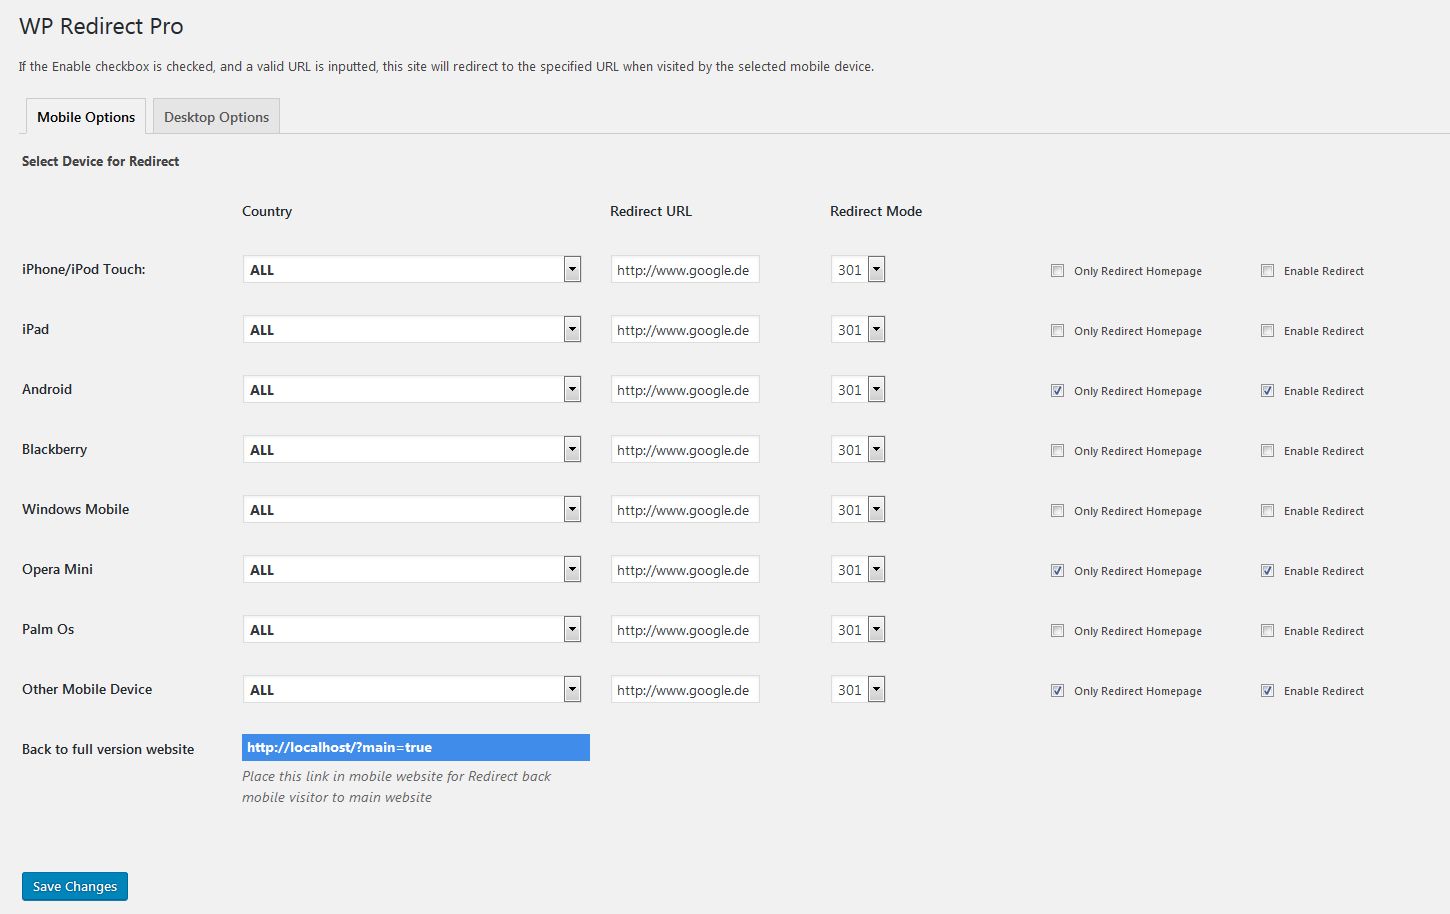The width and height of the screenshot is (1450, 914).
Task: Click the Redirect URL field for Windows Mobile
Action: point(684,509)
